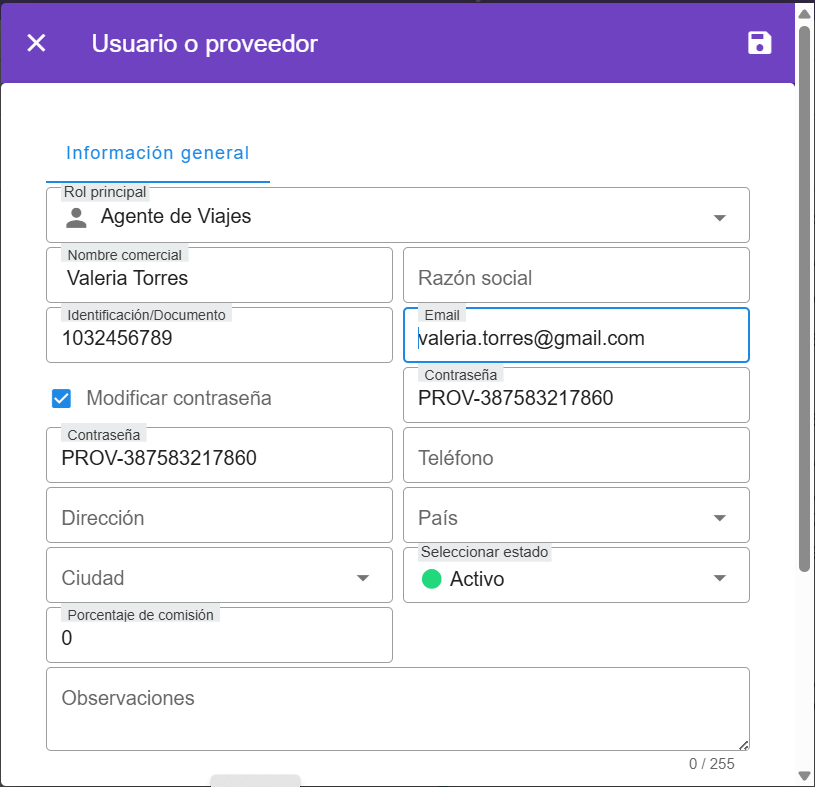Click into the Observaciones text area

[397, 710]
